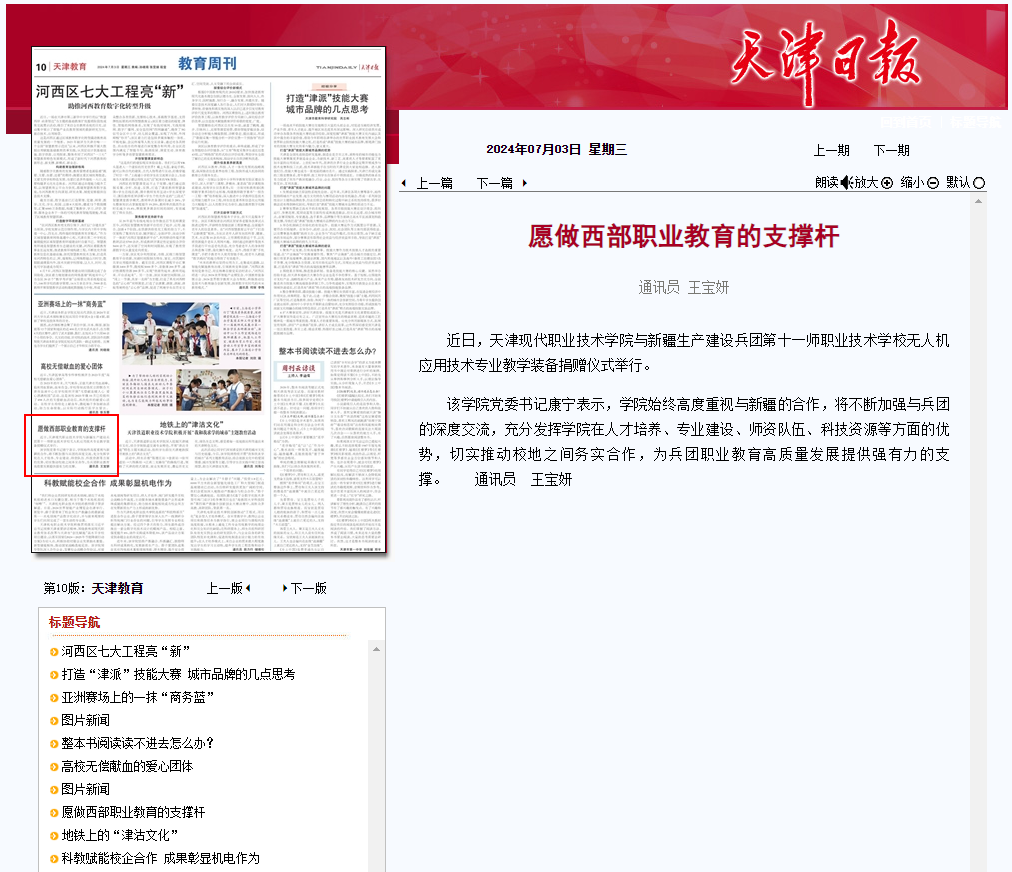The image size is (1012, 872).
Task: Click the right arrow beside 下一版
Action: (285, 588)
